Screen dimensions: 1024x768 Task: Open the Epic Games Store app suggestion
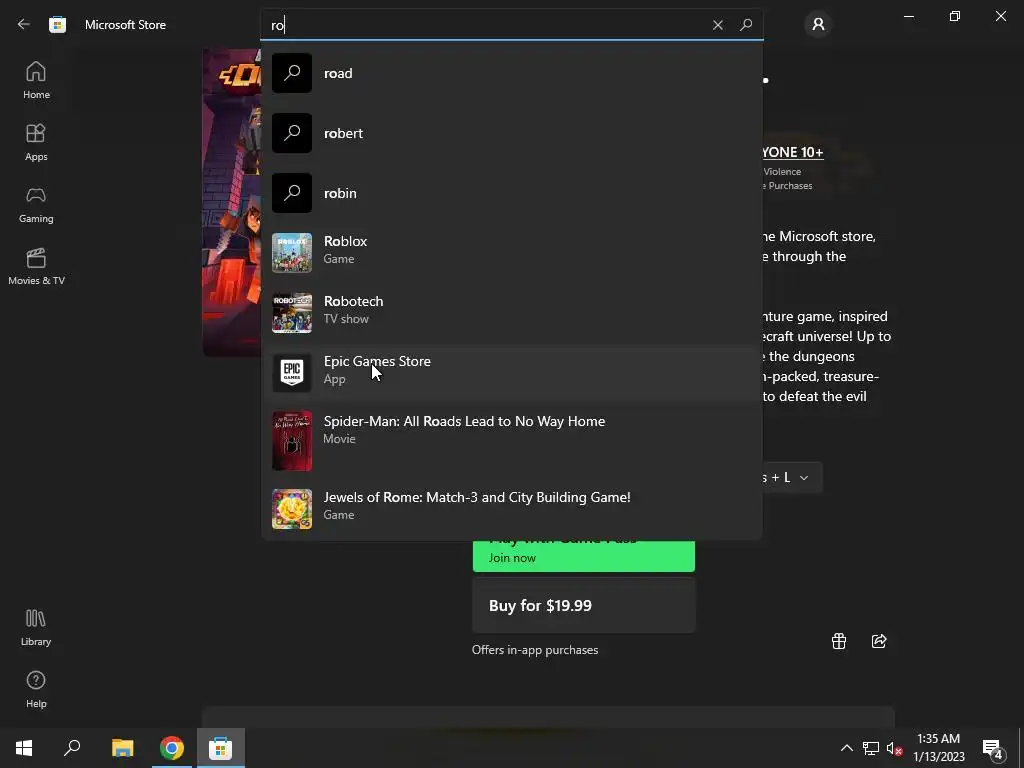[512, 373]
